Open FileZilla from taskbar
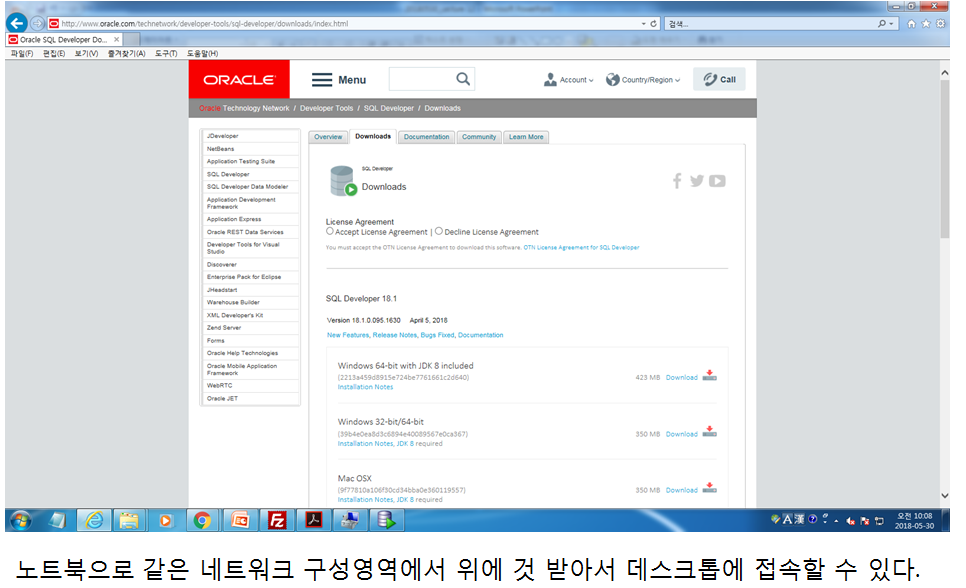 pos(277,520)
